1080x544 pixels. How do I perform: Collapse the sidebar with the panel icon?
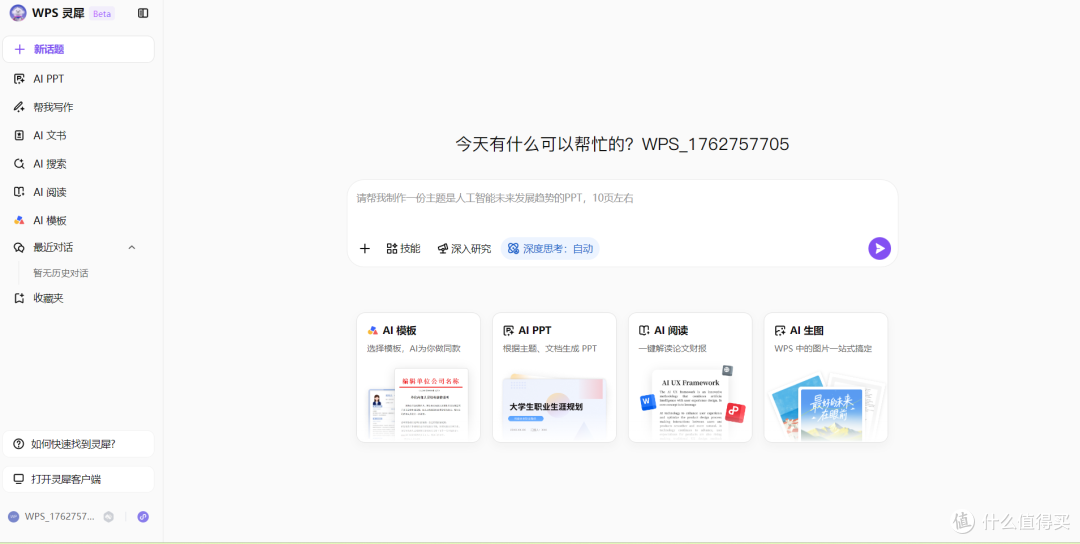143,13
